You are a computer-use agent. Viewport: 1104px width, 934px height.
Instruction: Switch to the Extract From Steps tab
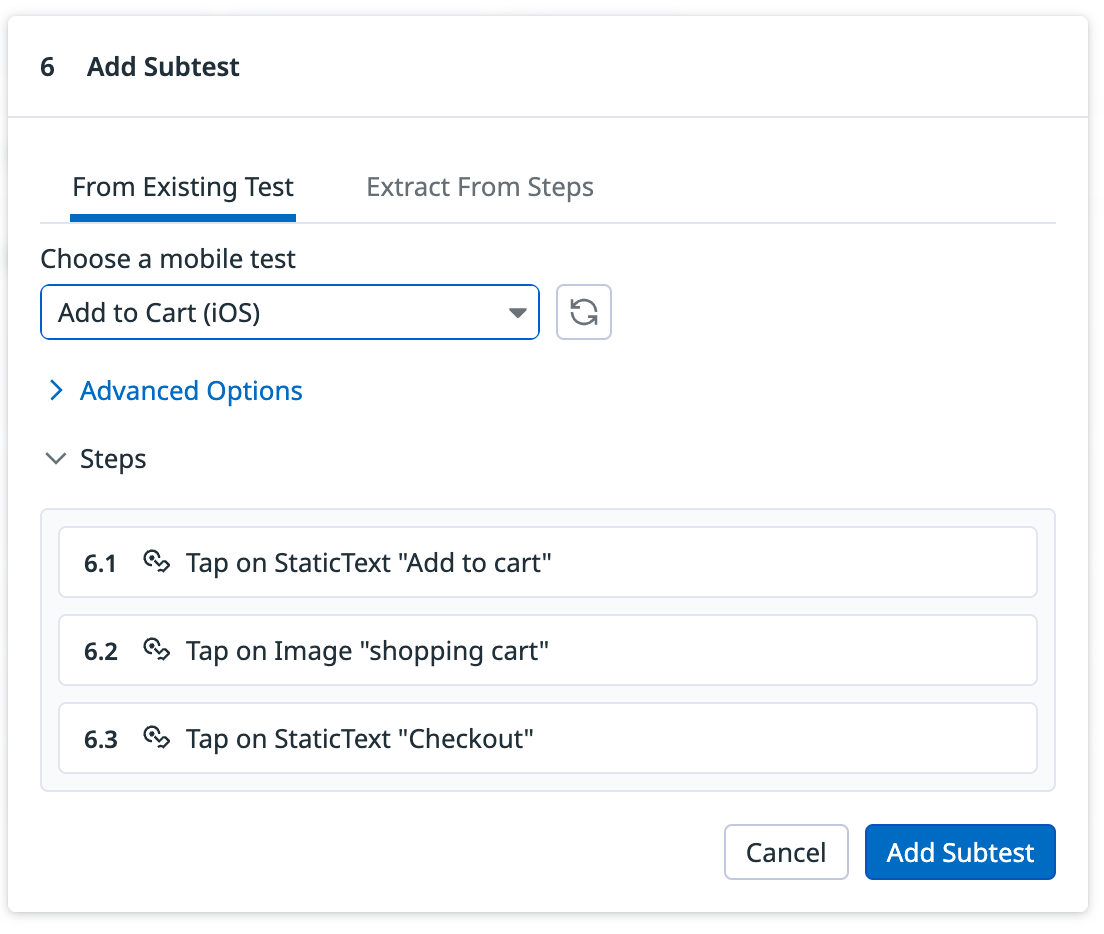tap(480, 187)
